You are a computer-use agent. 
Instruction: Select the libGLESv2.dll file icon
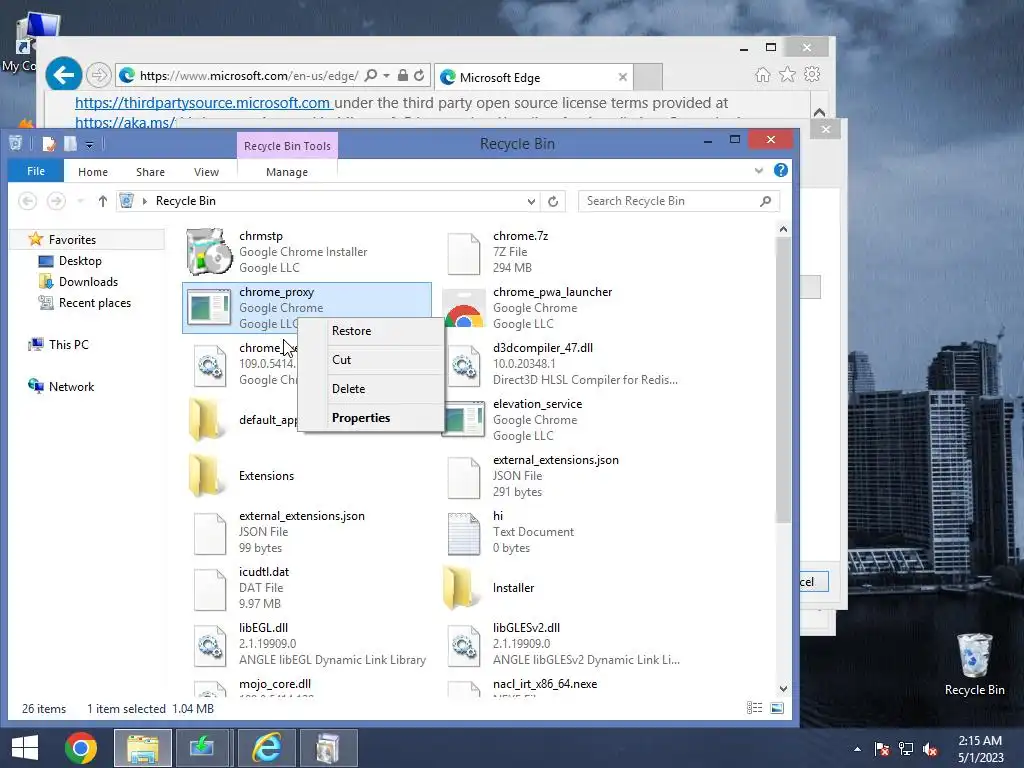pyautogui.click(x=464, y=646)
